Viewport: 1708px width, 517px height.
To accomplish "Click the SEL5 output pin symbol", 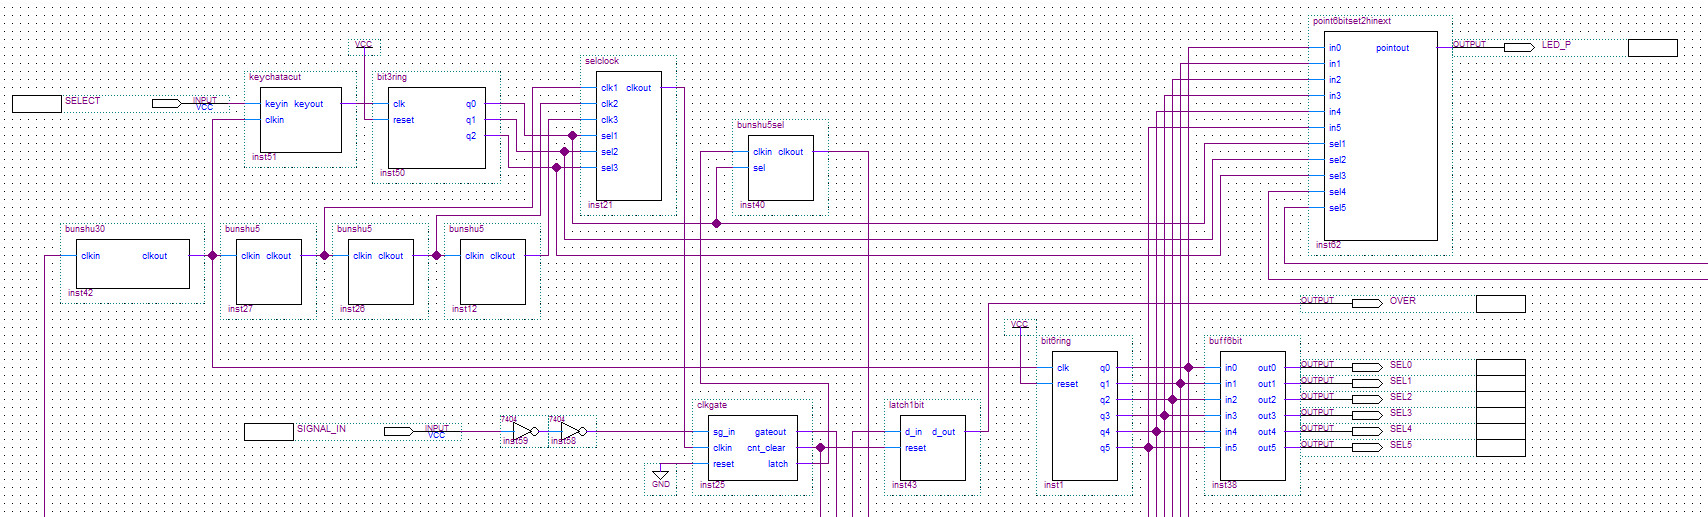I will point(1366,447).
